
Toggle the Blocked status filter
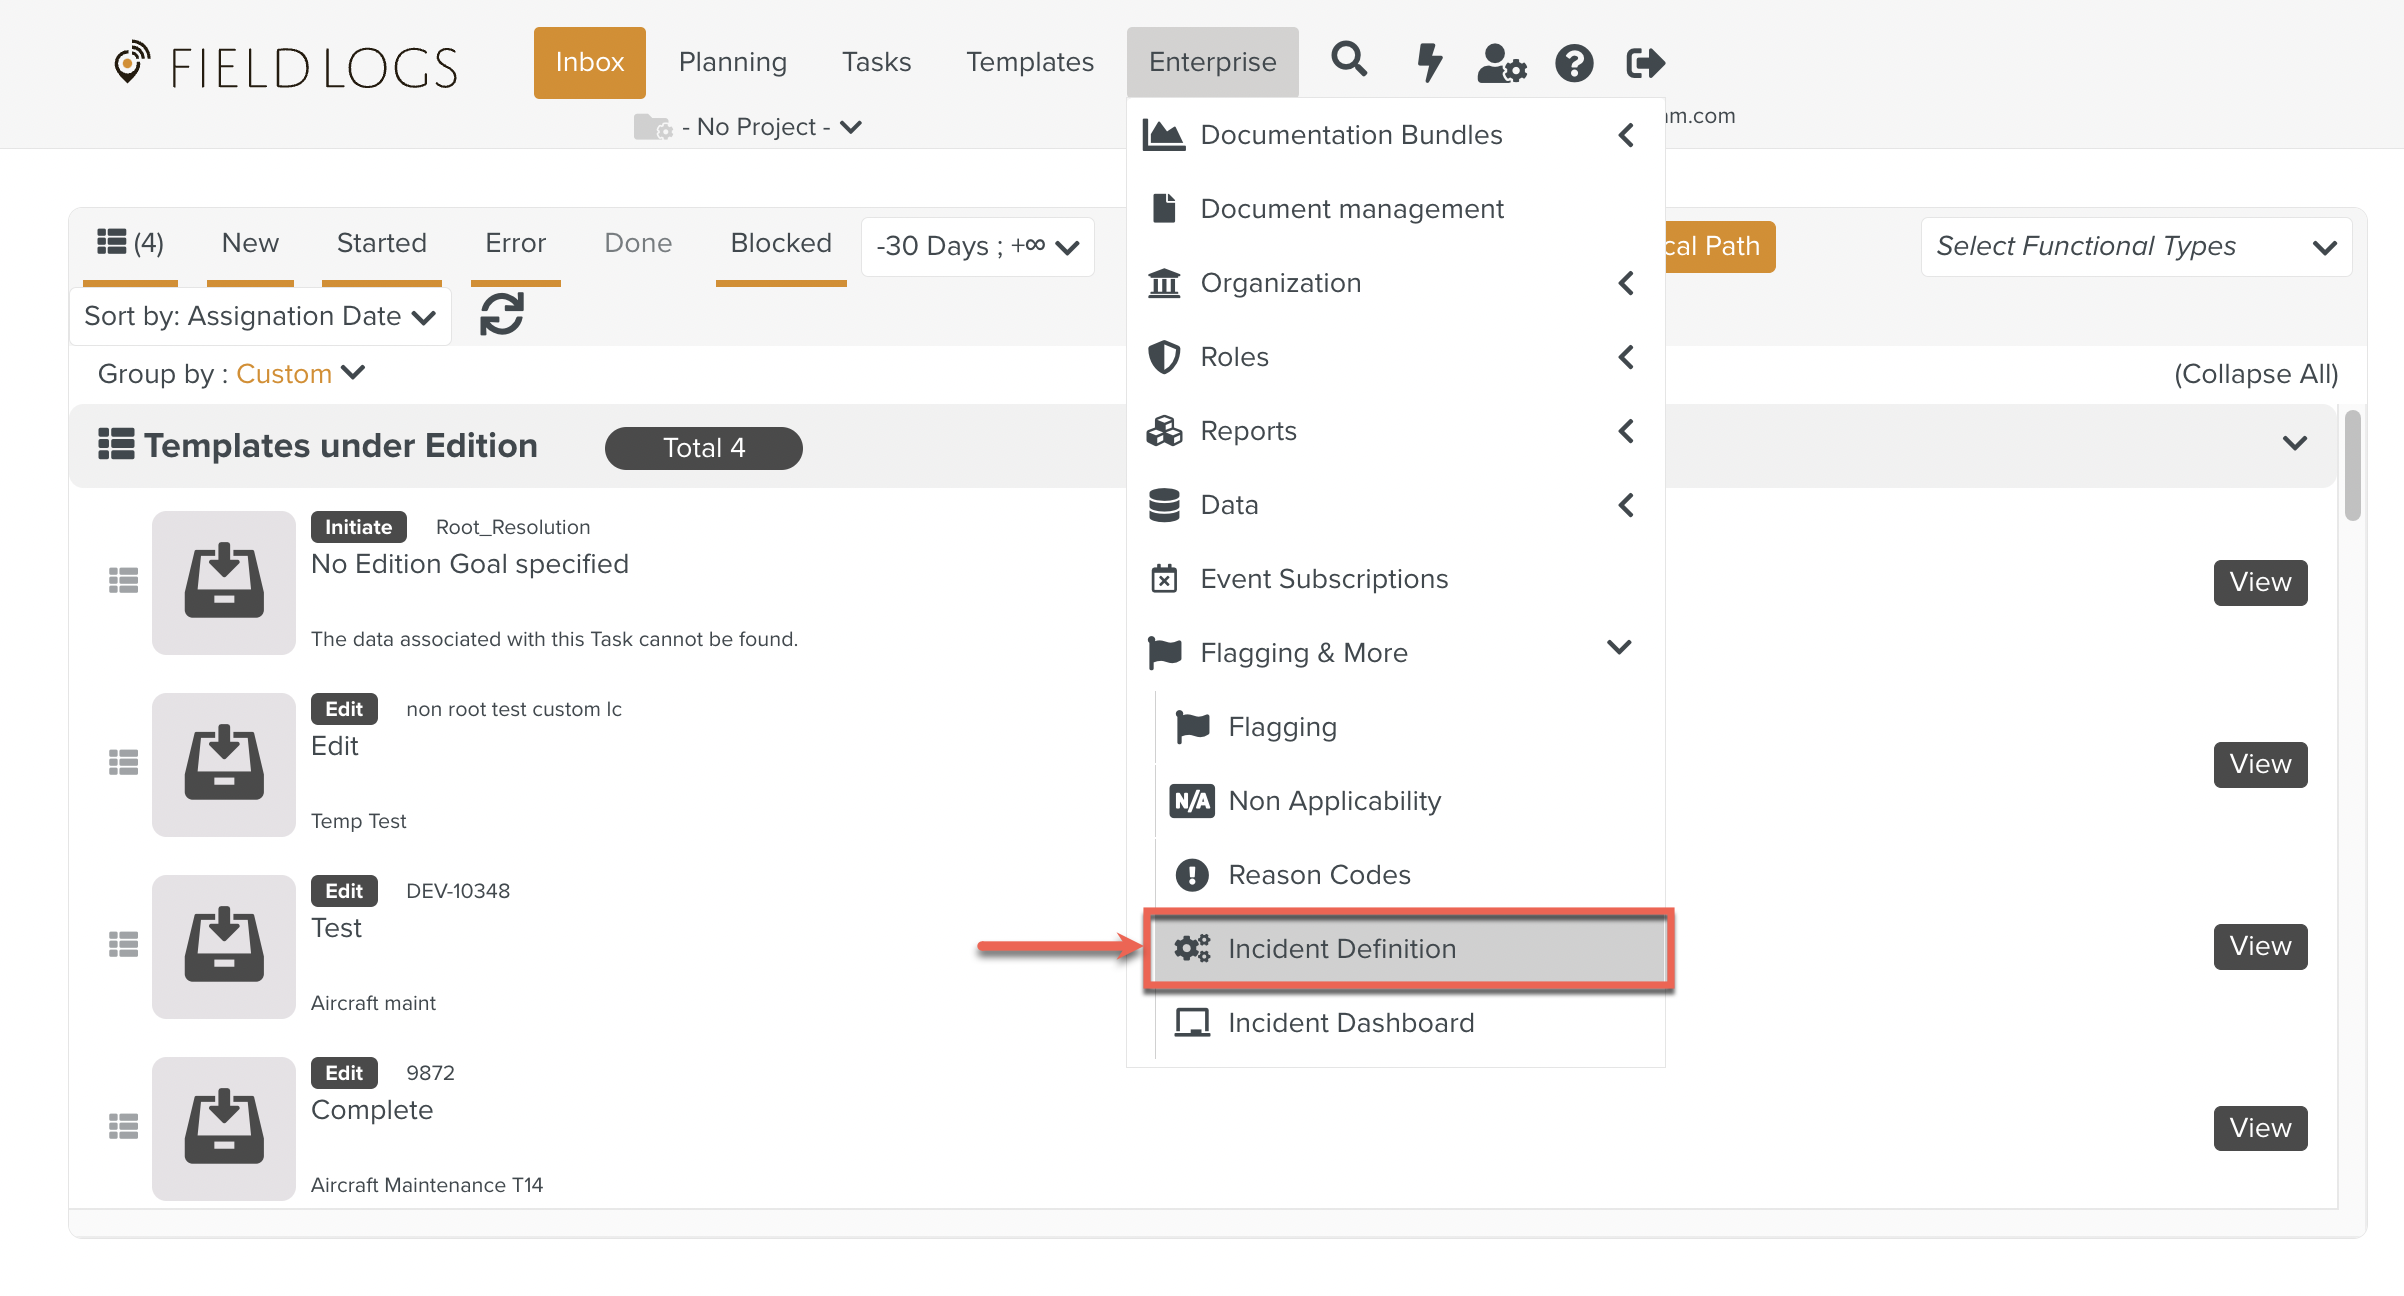pyautogui.click(x=780, y=244)
